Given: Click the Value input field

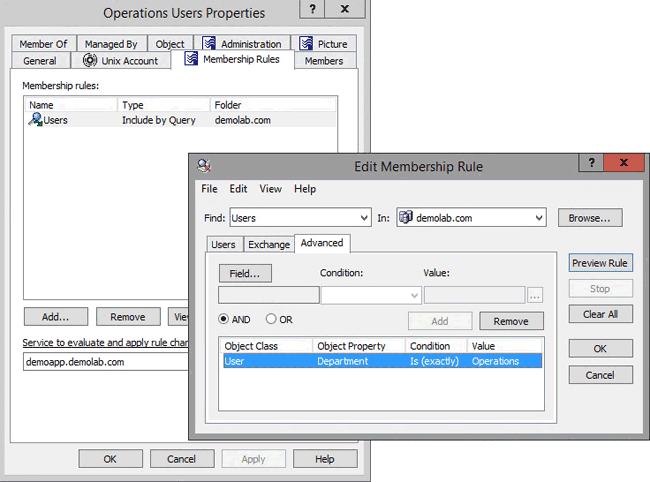Looking at the screenshot, I should click(x=475, y=295).
